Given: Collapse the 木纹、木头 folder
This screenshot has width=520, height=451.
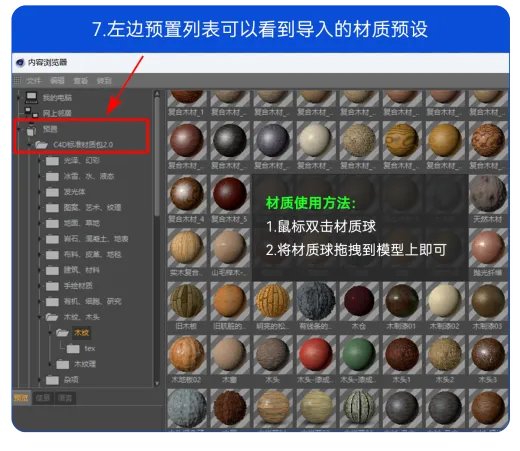Looking at the screenshot, I should [x=39, y=317].
